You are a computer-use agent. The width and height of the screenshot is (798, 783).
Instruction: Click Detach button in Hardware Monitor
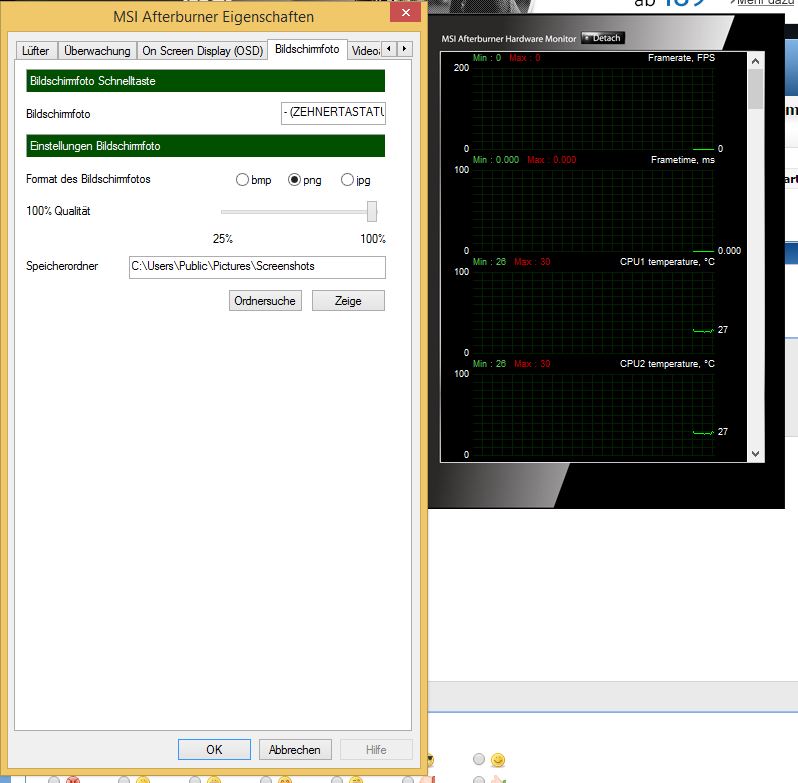[603, 38]
